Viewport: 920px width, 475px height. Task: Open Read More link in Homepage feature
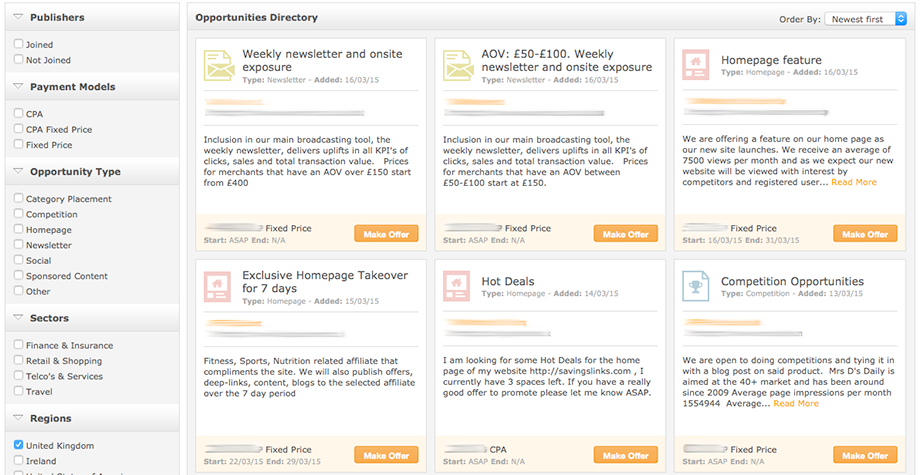(853, 182)
